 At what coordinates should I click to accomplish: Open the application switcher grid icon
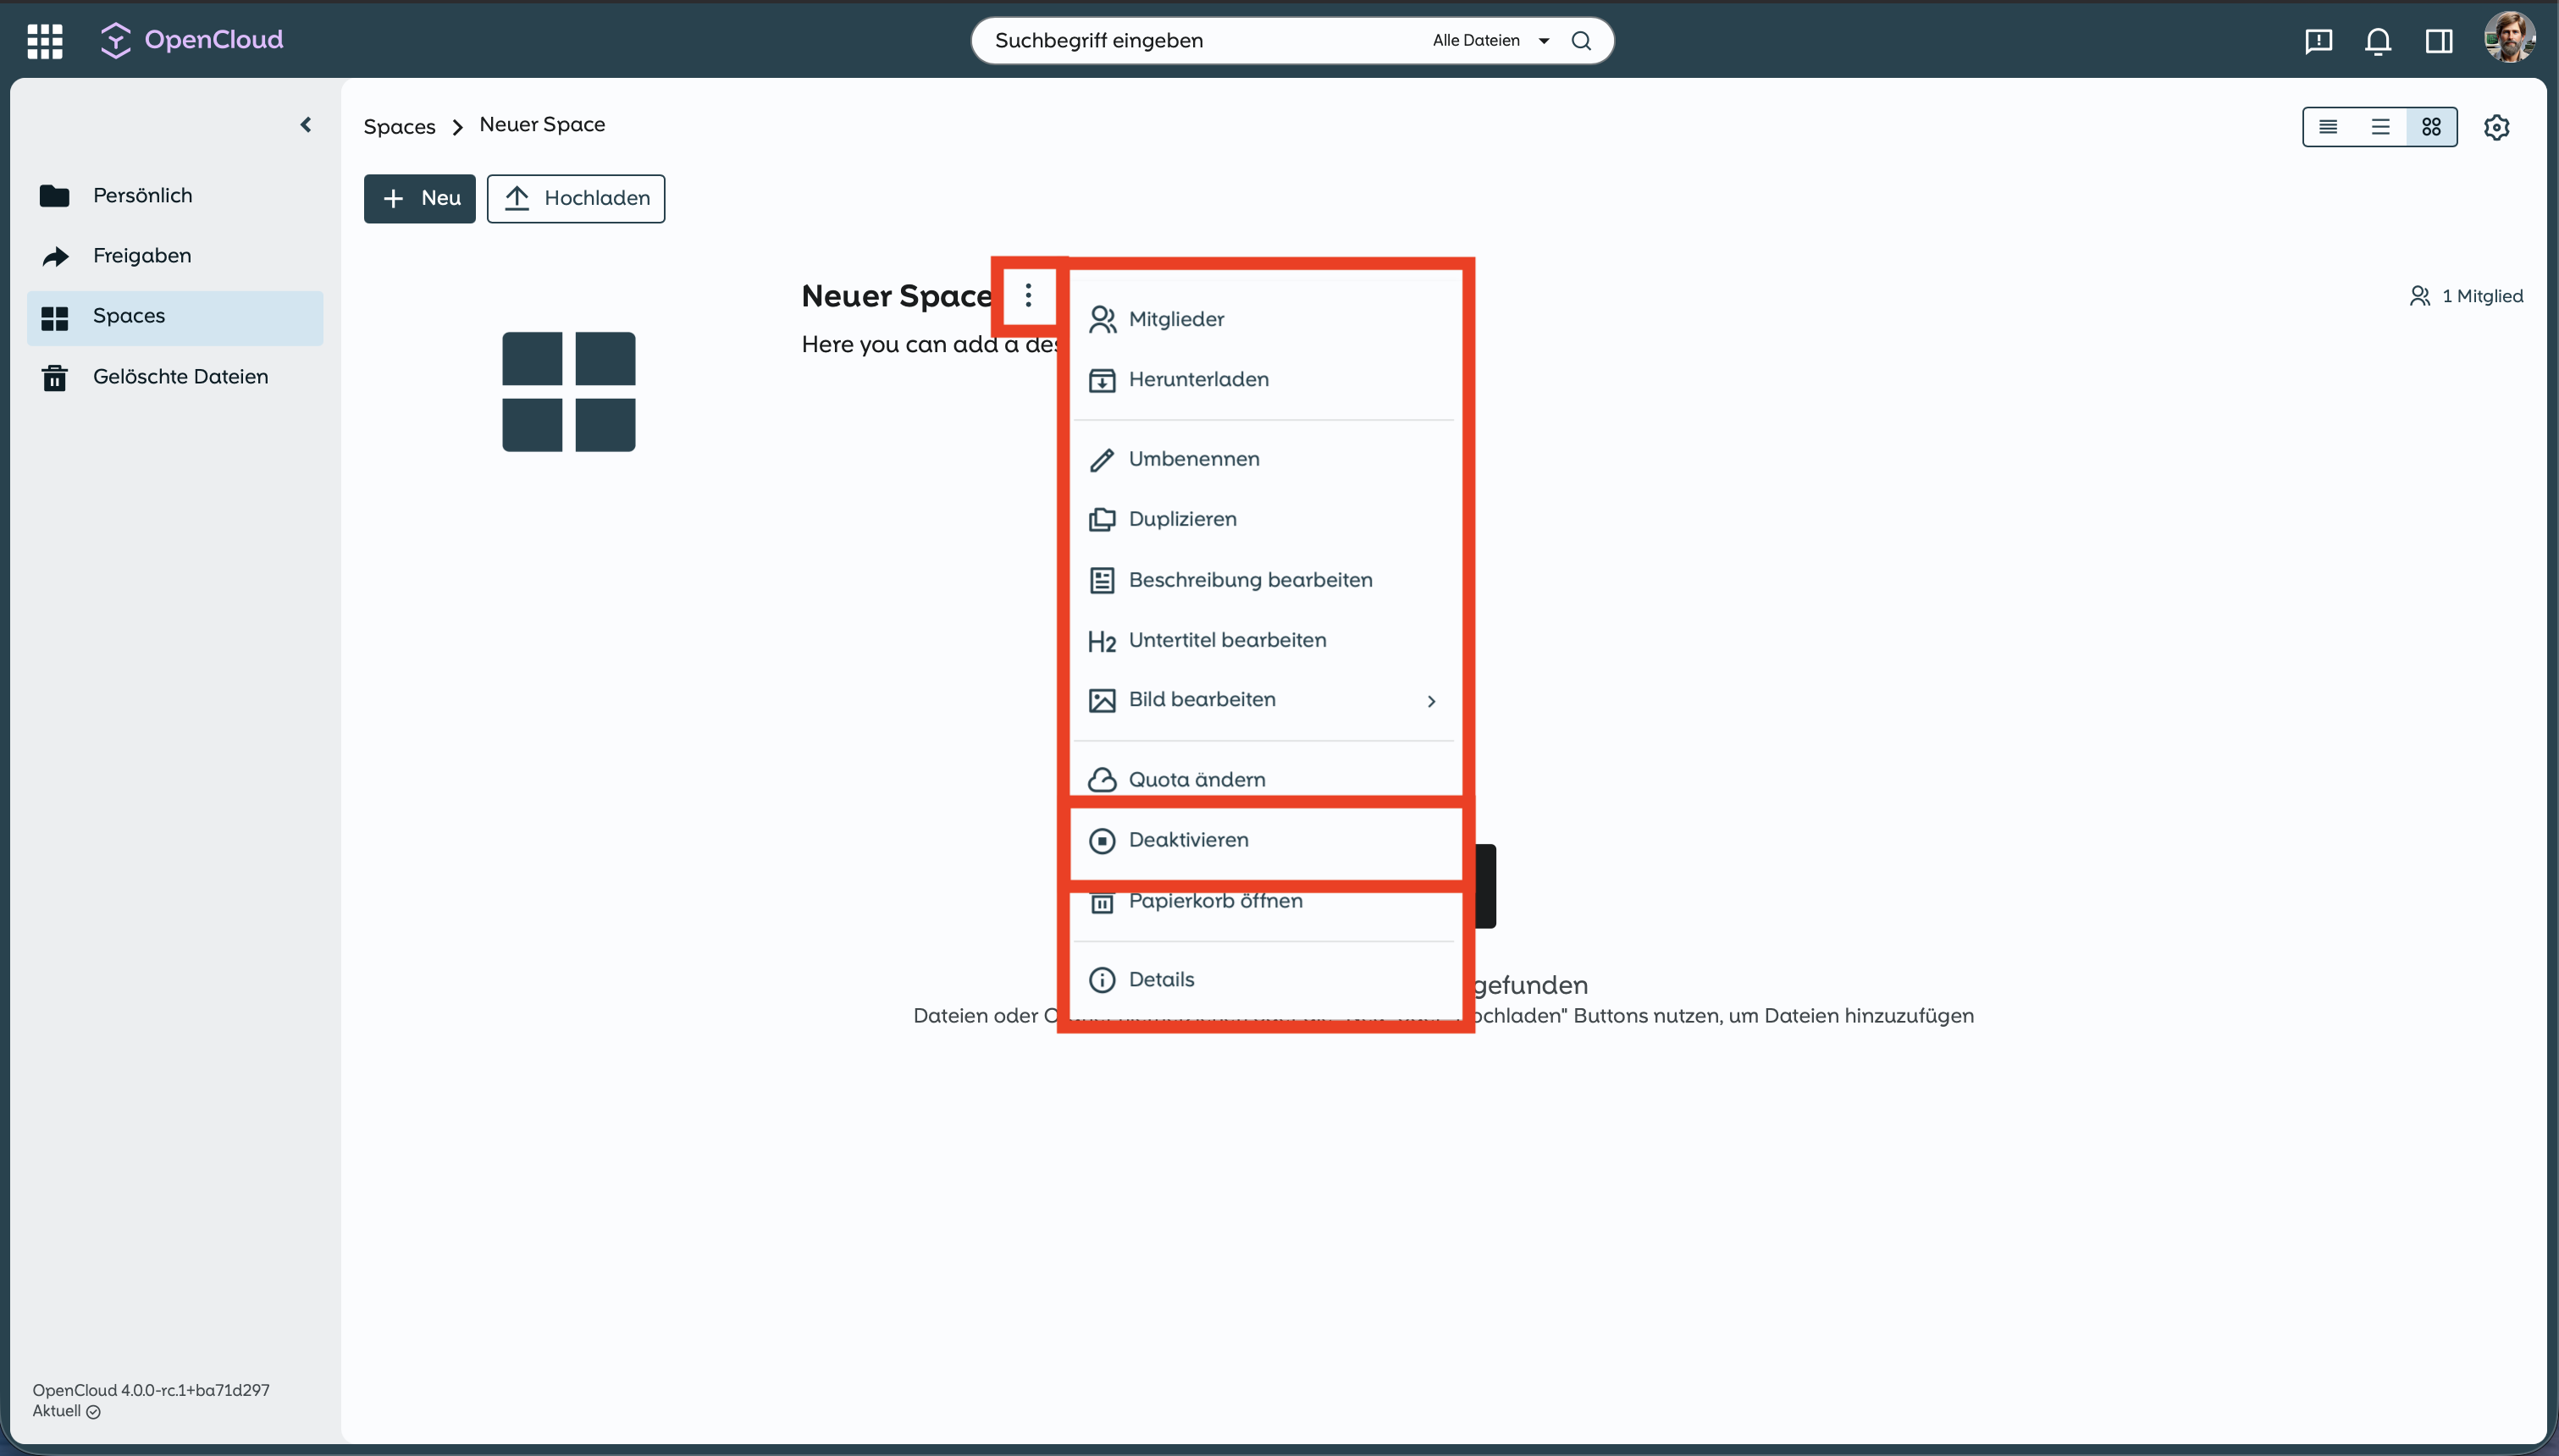coord(44,40)
